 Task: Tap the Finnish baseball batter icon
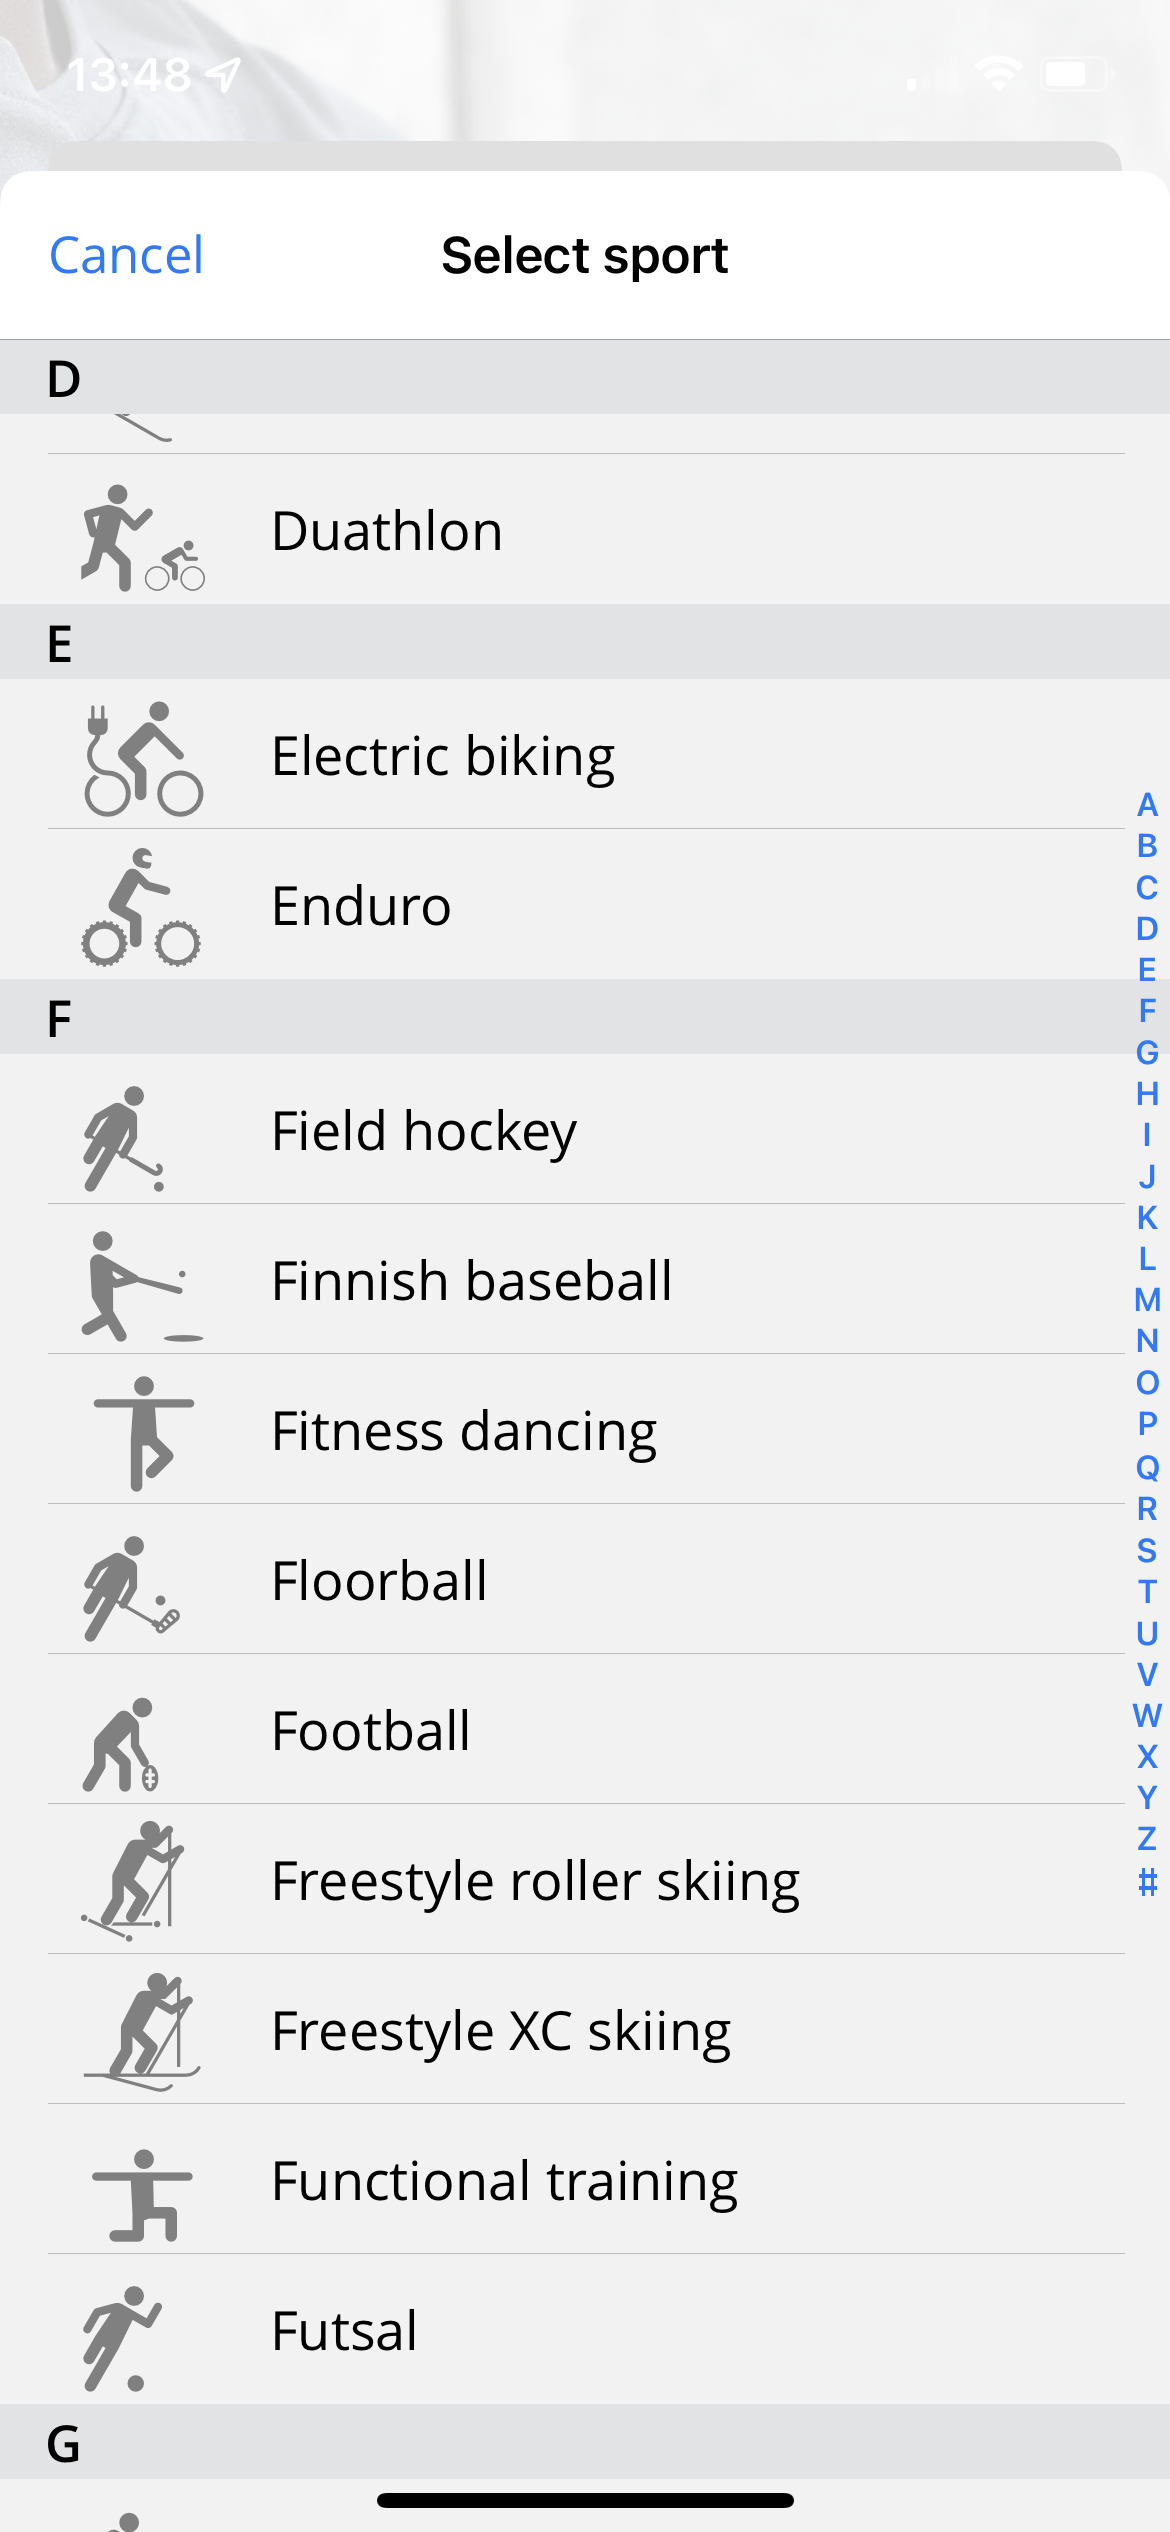click(x=138, y=1285)
